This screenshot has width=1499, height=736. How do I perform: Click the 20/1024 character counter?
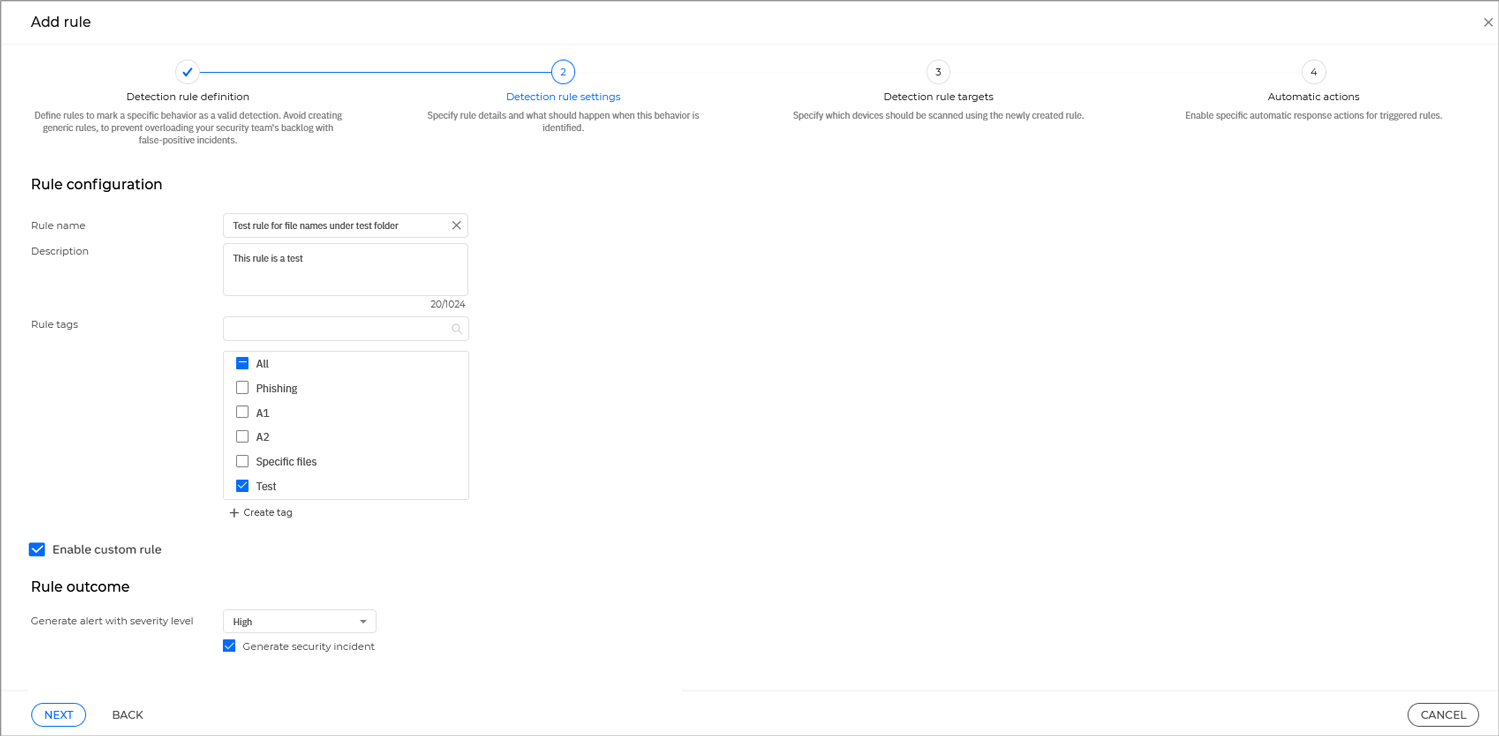coord(448,305)
